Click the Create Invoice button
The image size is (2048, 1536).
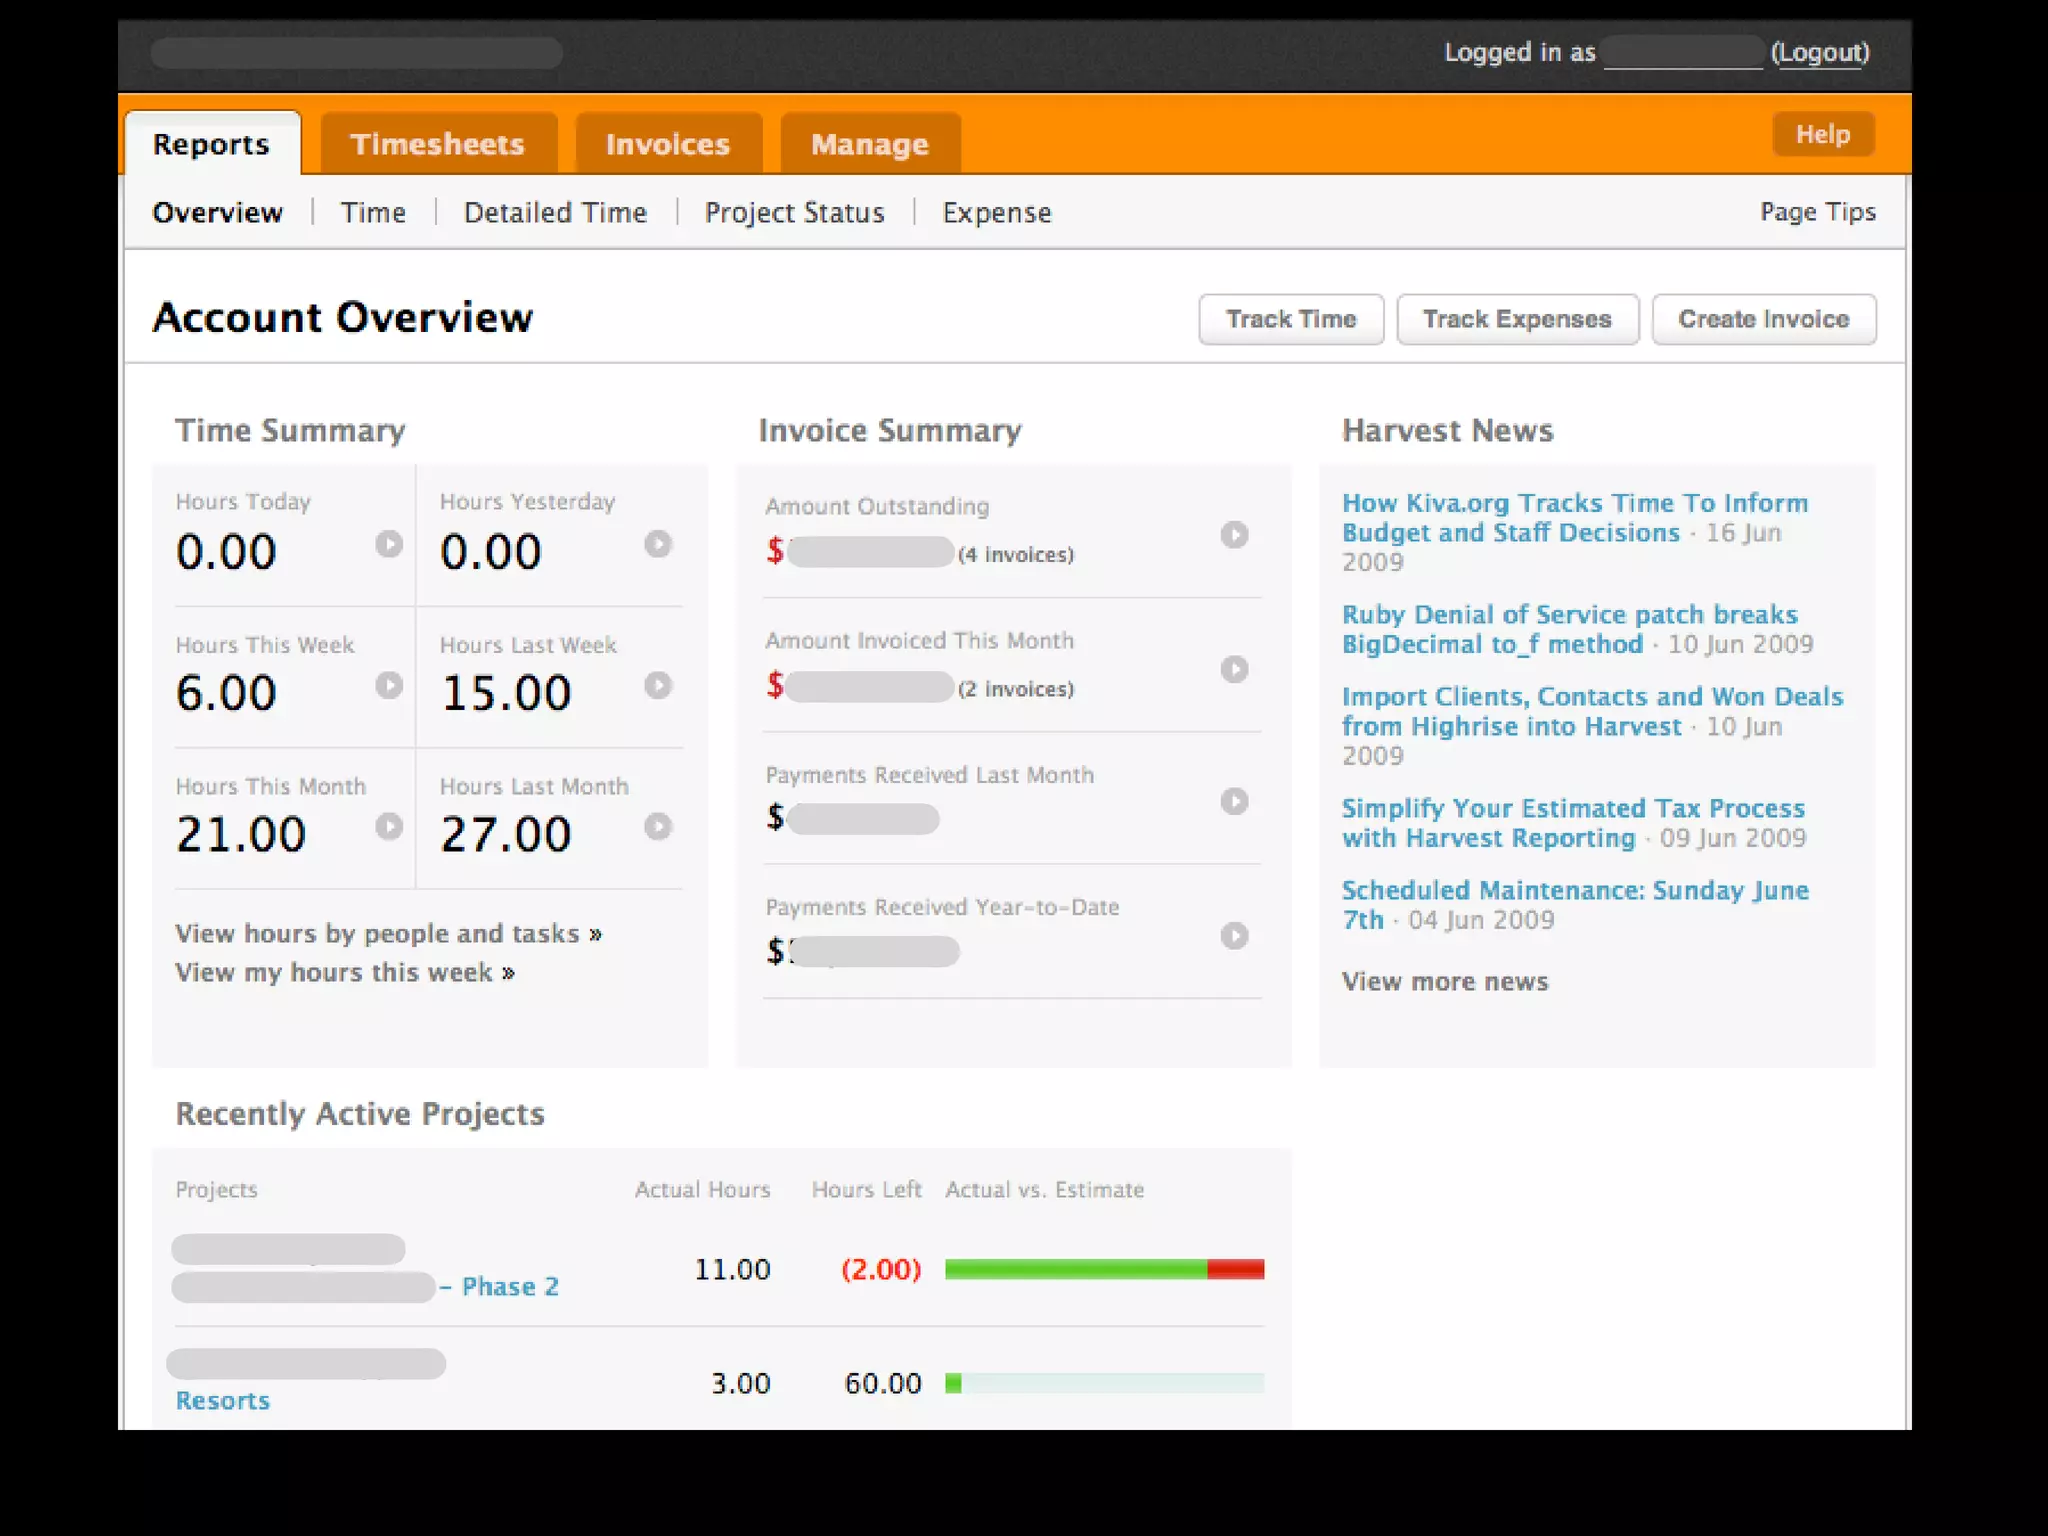tap(1763, 320)
